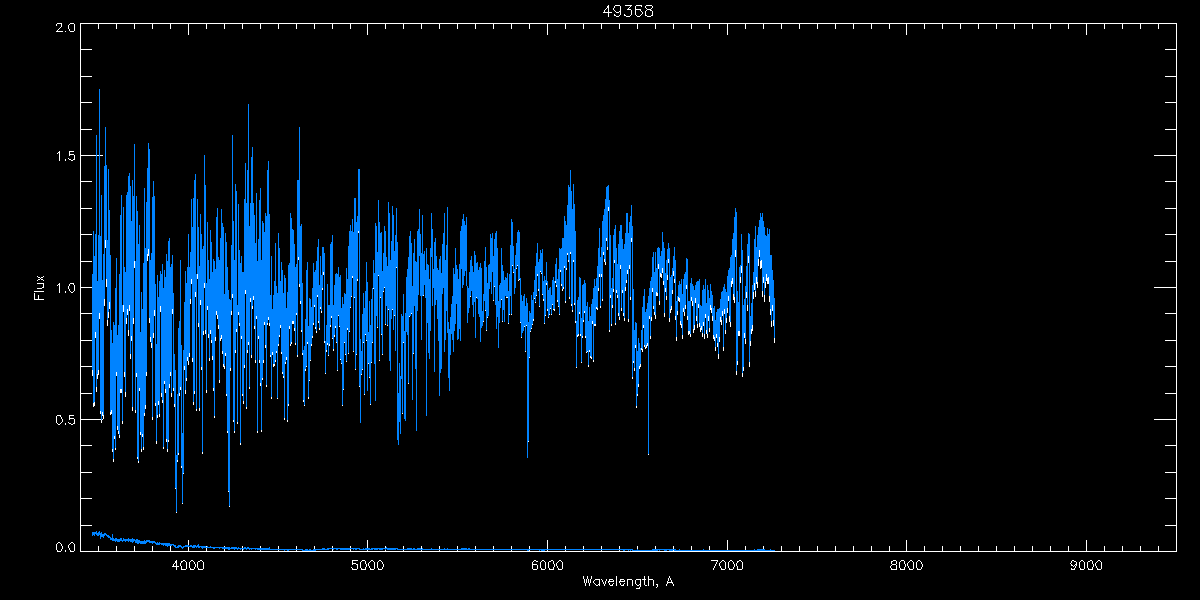Click the 1.5 flux tick label
Viewport: 1200px width, 600px height.
pos(65,157)
